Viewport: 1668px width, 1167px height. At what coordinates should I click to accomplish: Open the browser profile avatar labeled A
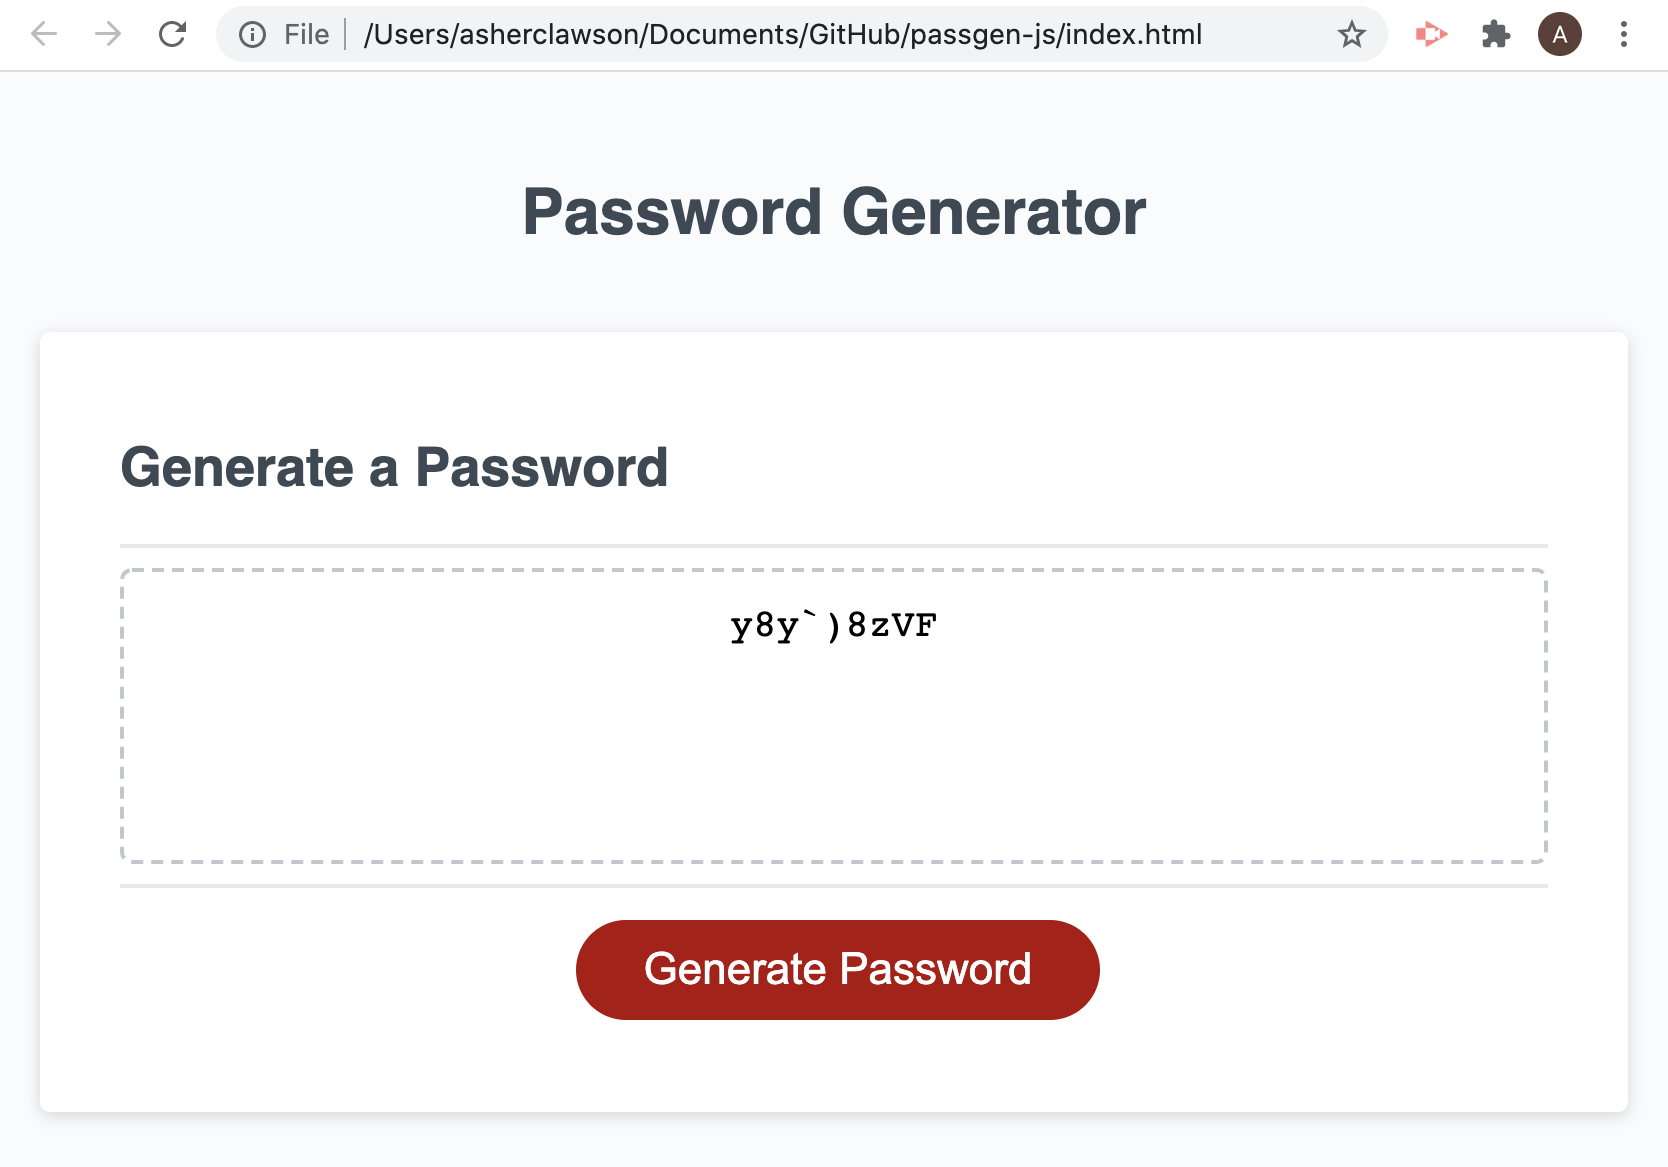coord(1559,34)
